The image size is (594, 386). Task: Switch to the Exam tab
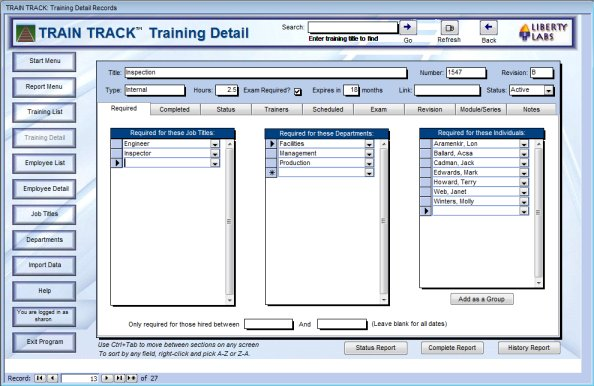point(379,109)
